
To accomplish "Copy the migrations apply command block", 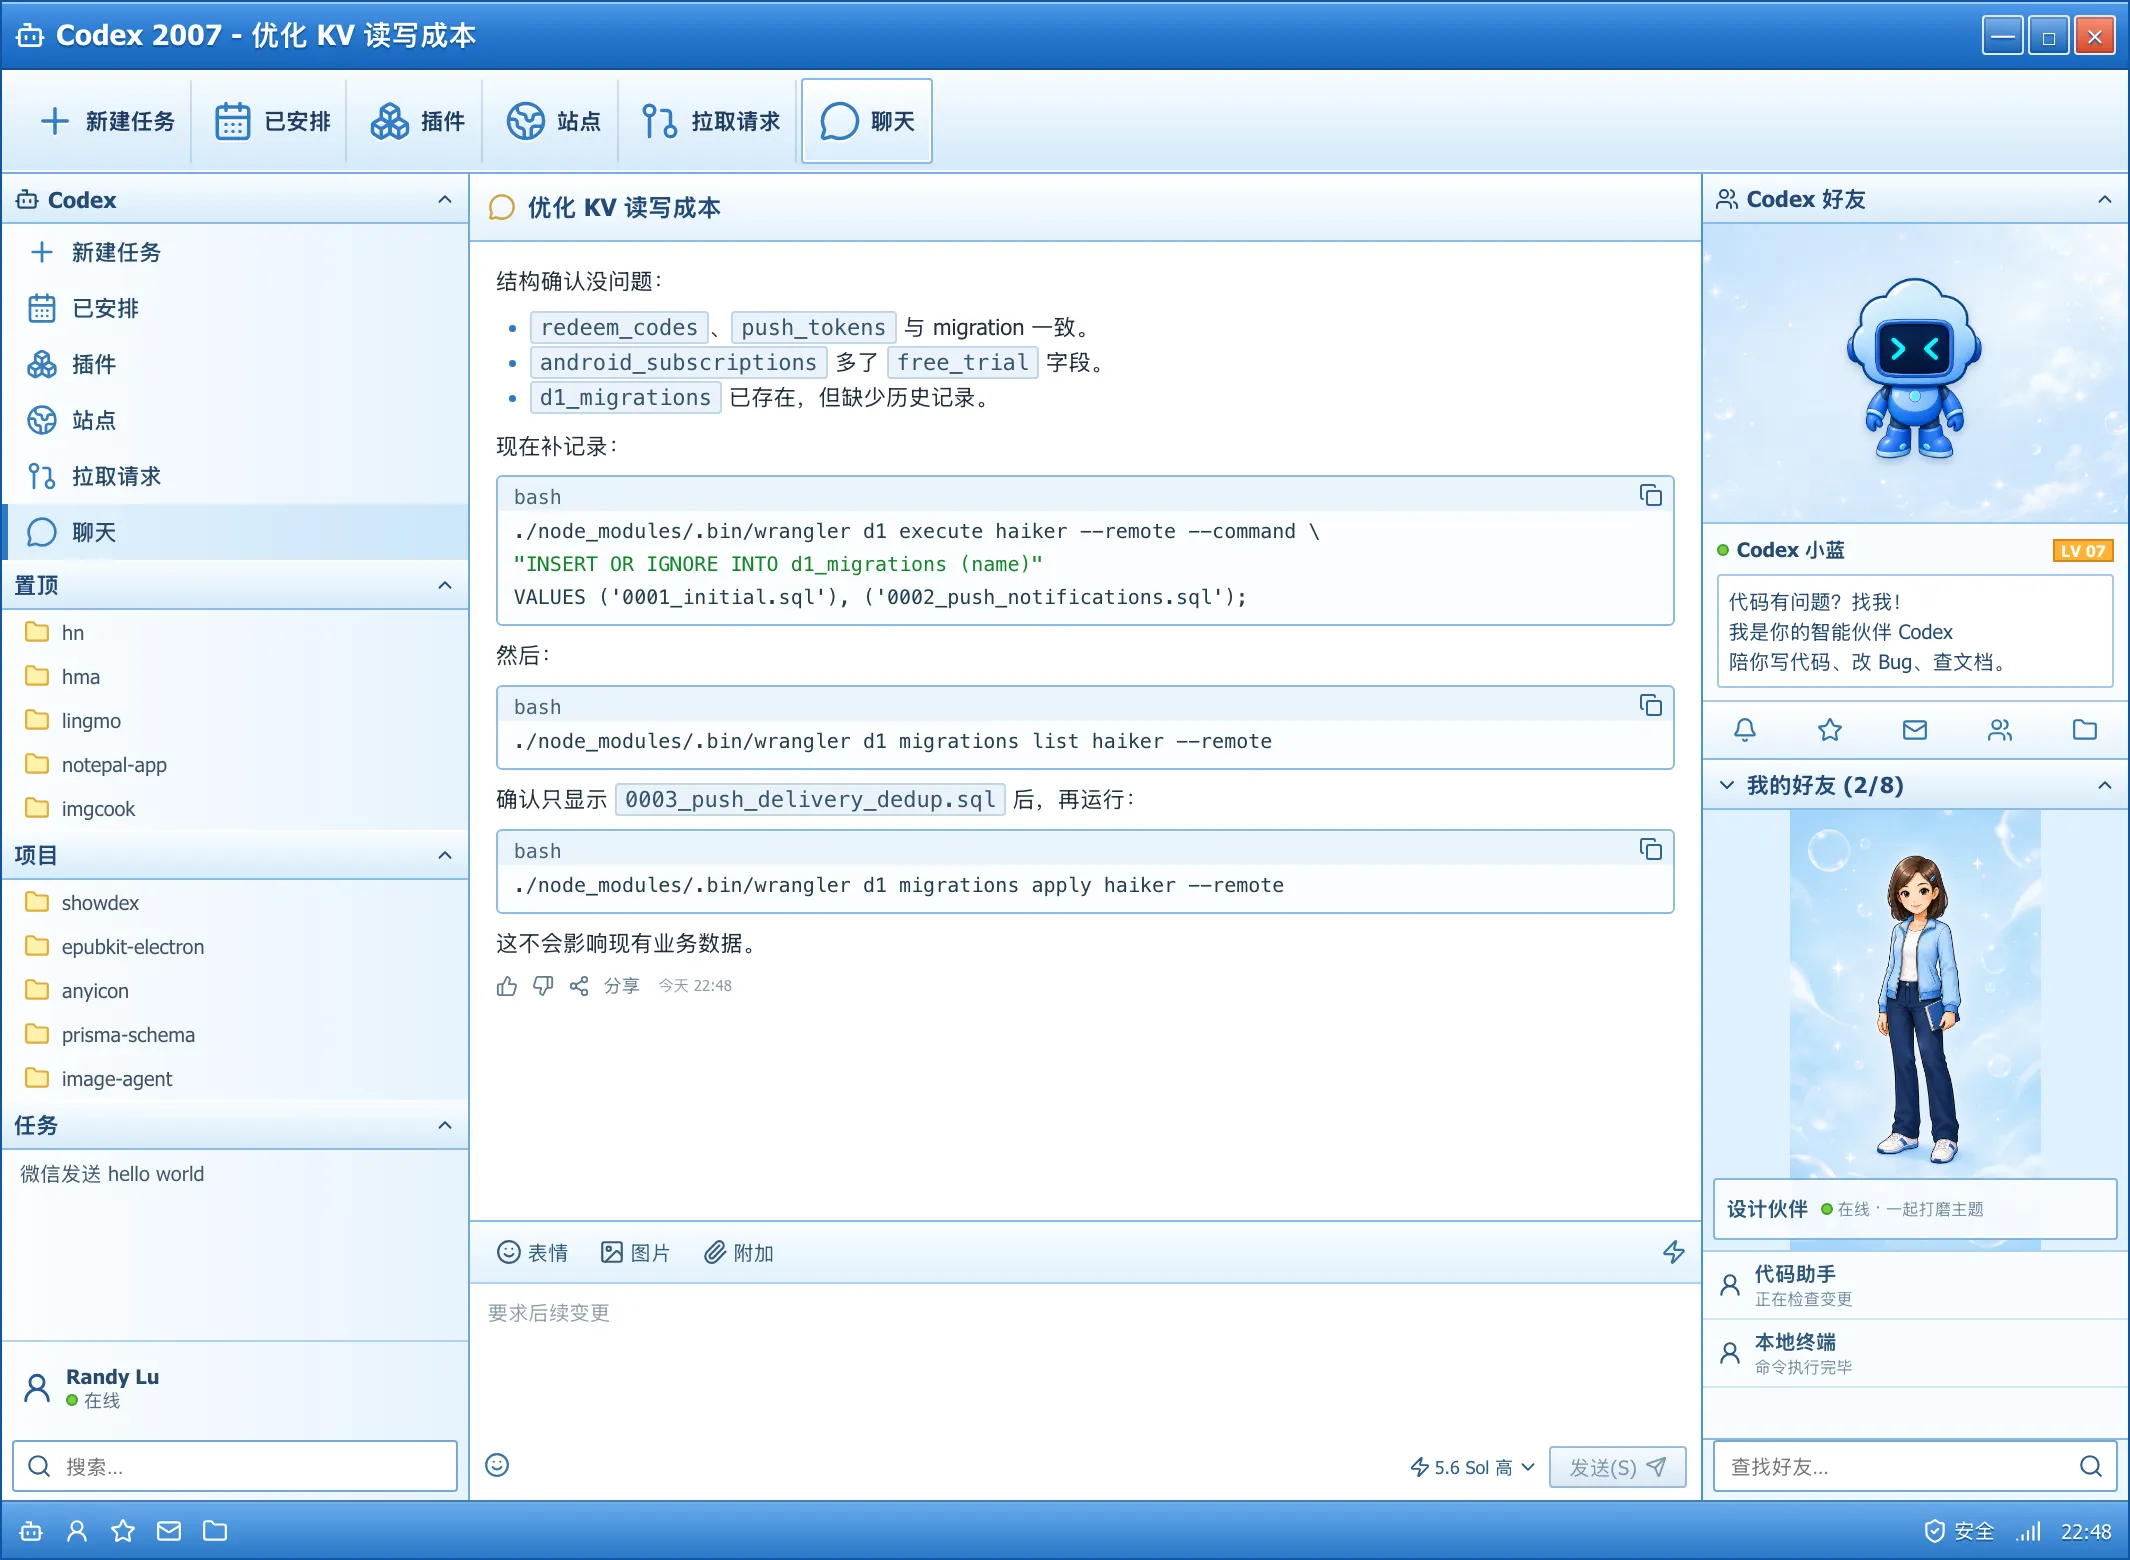I will [x=1650, y=849].
